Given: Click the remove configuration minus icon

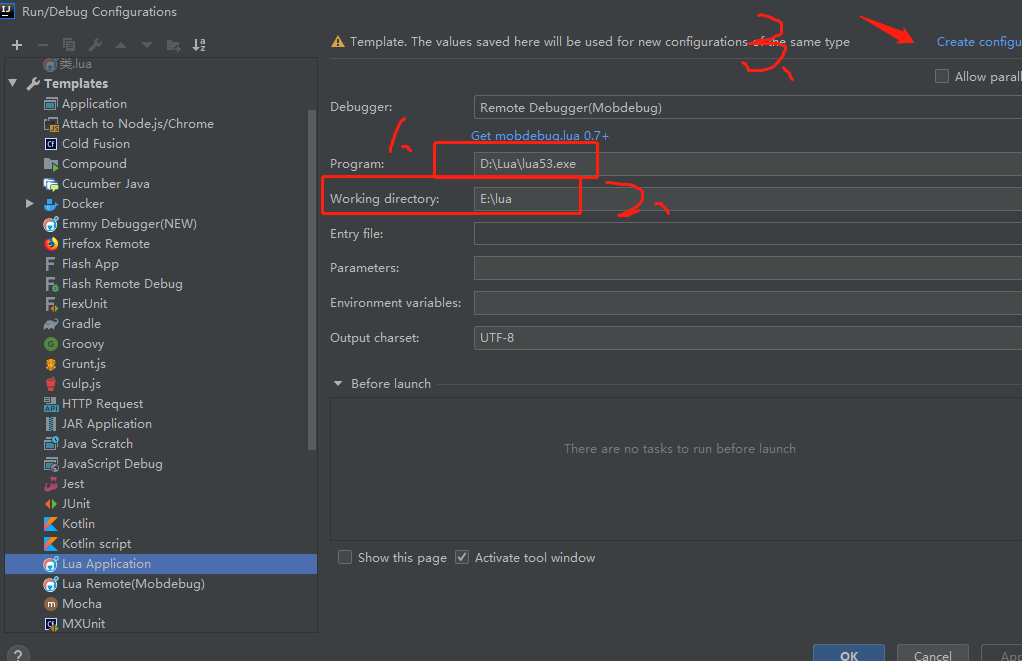Looking at the screenshot, I should (43, 45).
